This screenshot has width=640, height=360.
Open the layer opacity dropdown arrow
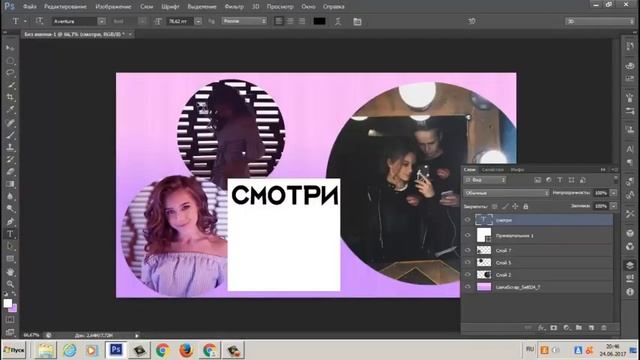point(613,193)
